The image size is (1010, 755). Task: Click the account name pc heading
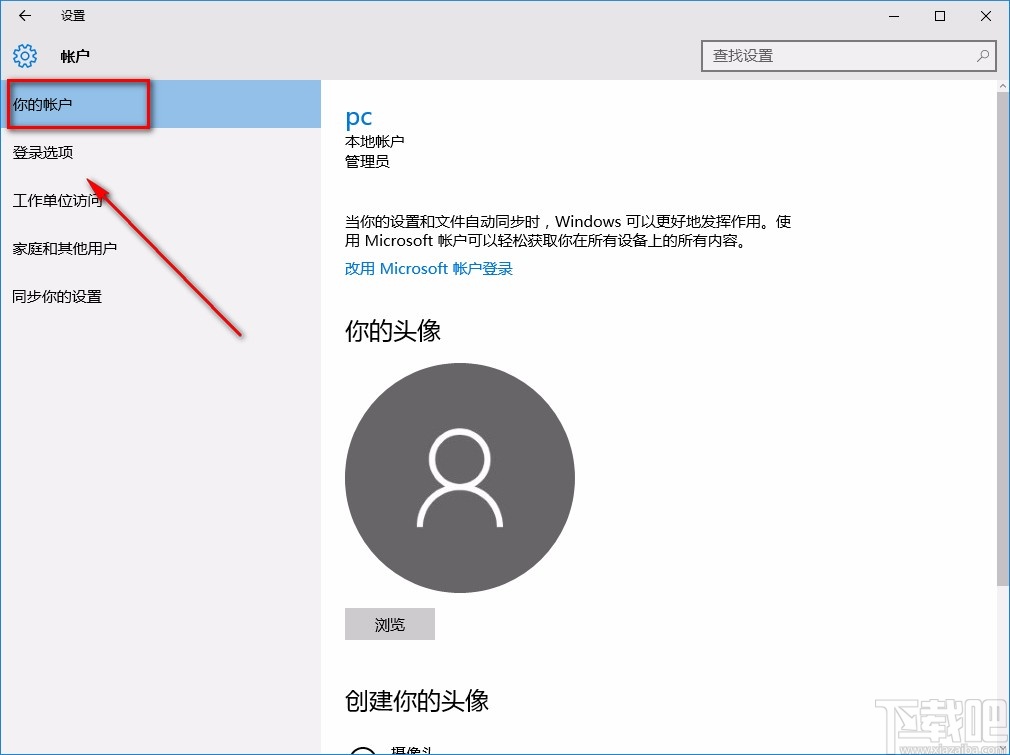358,117
